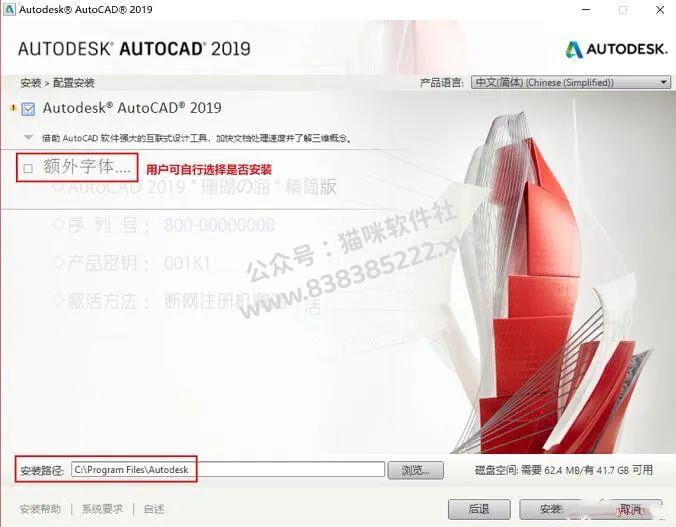Click the 取消 cancel button
Viewport: 676px width, 527px height.
pos(630,509)
